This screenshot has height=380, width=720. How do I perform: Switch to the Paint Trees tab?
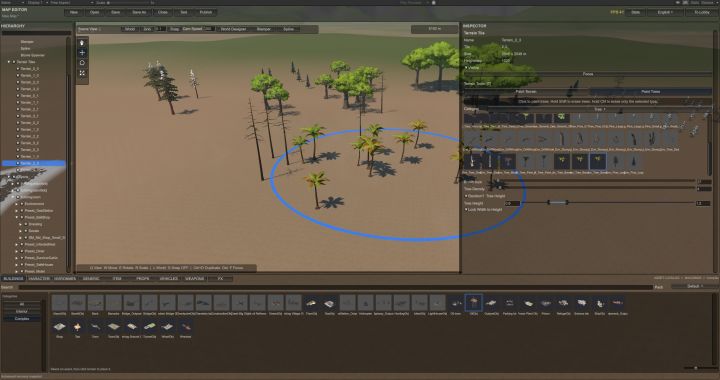[651, 91]
